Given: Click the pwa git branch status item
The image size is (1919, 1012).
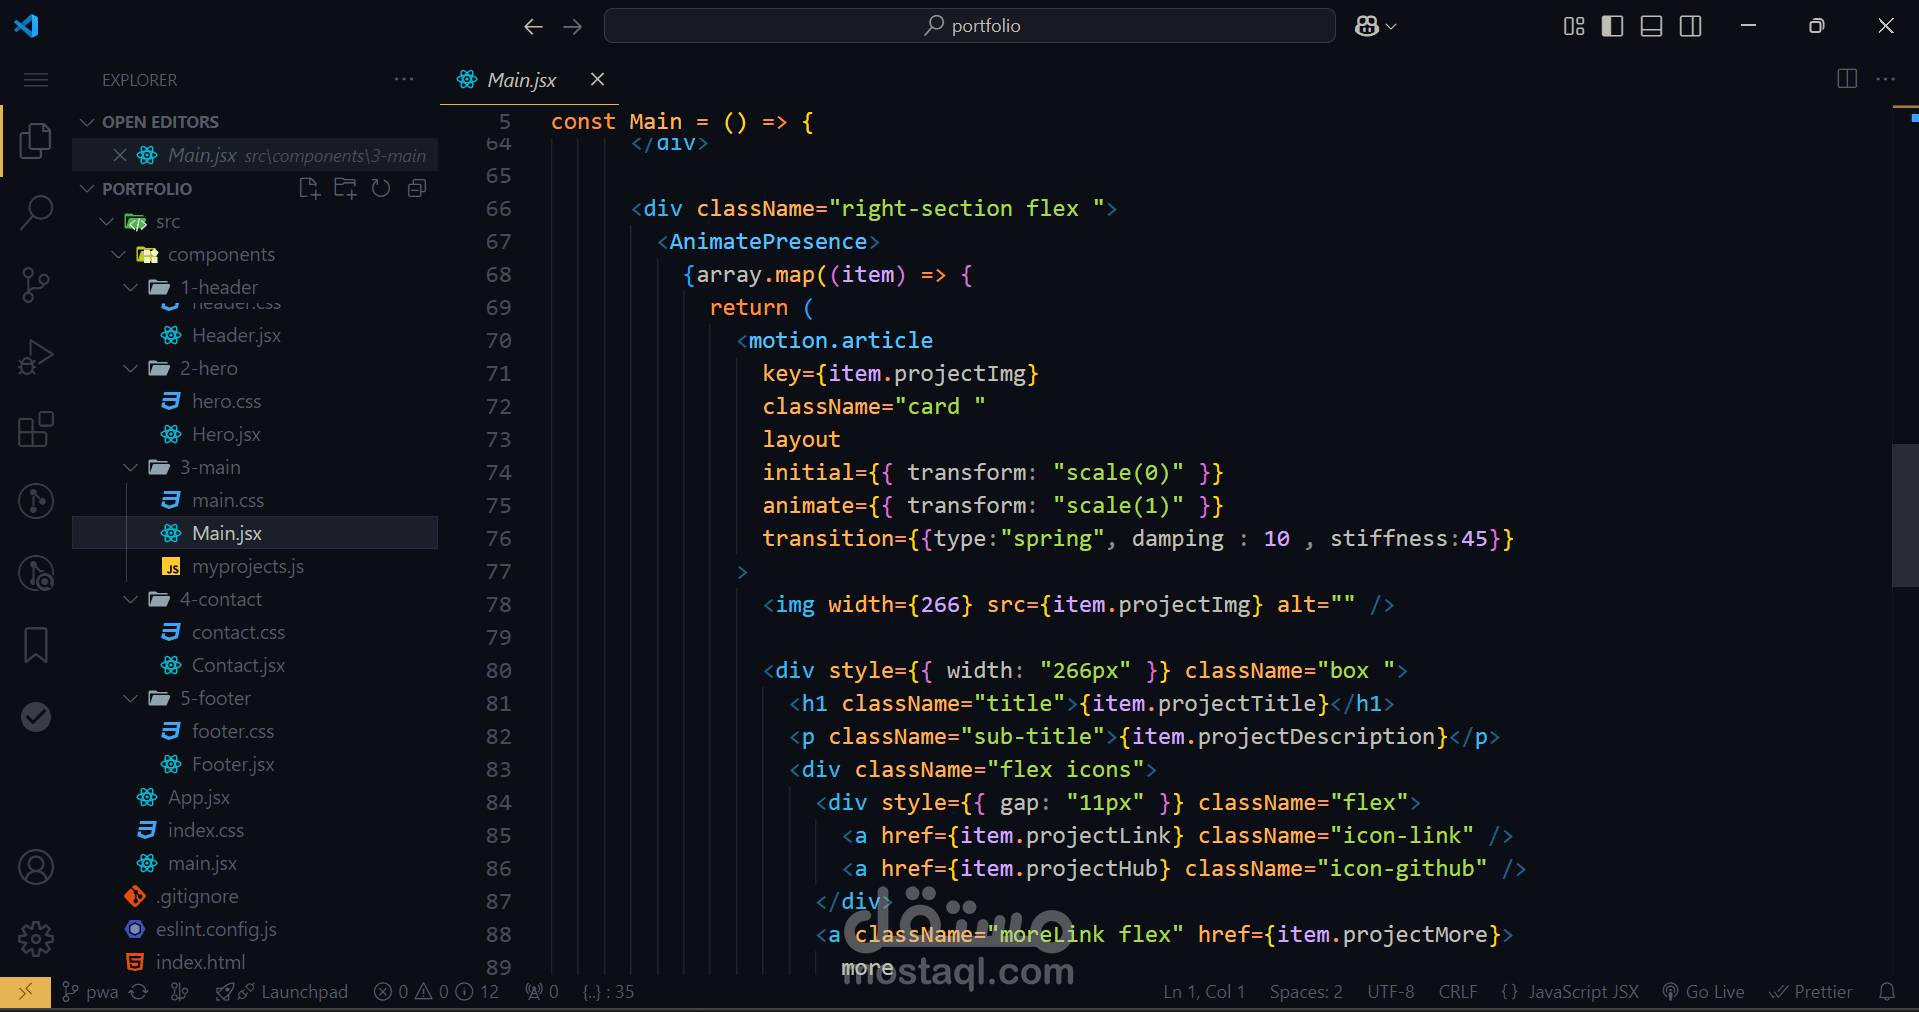Looking at the screenshot, I should [x=90, y=992].
